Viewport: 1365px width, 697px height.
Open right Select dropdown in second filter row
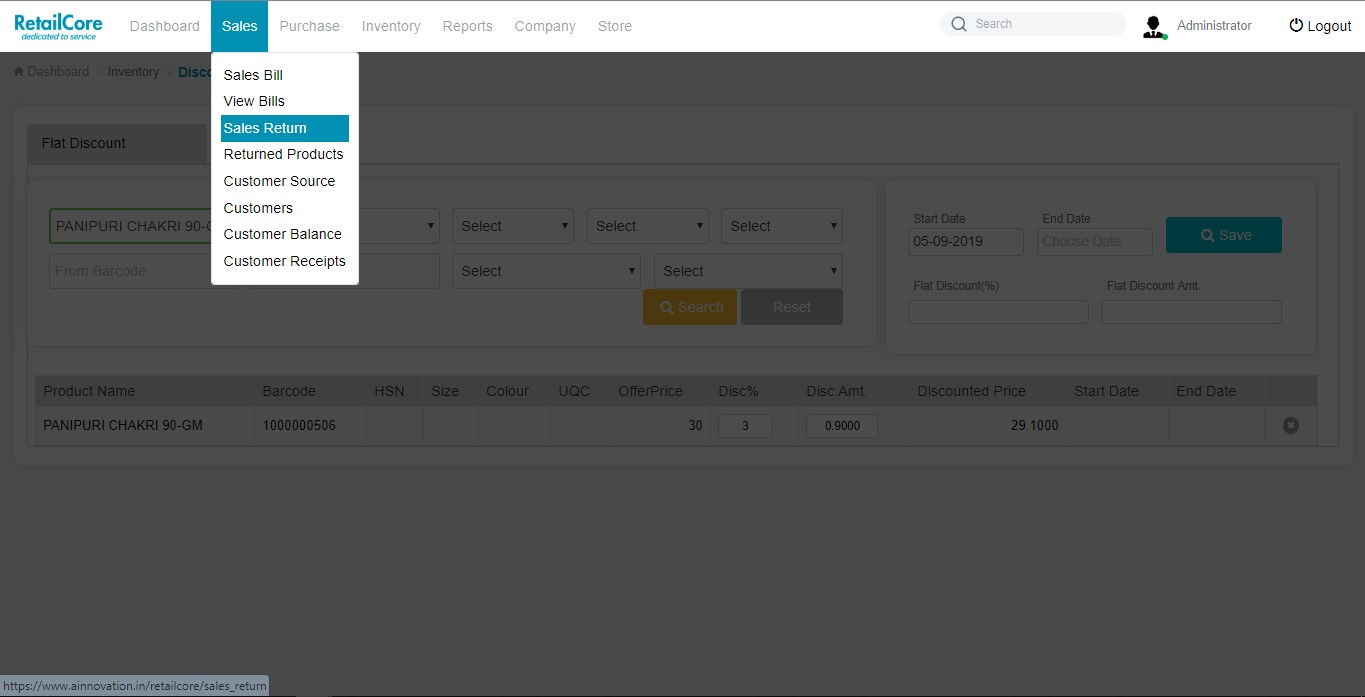(748, 271)
